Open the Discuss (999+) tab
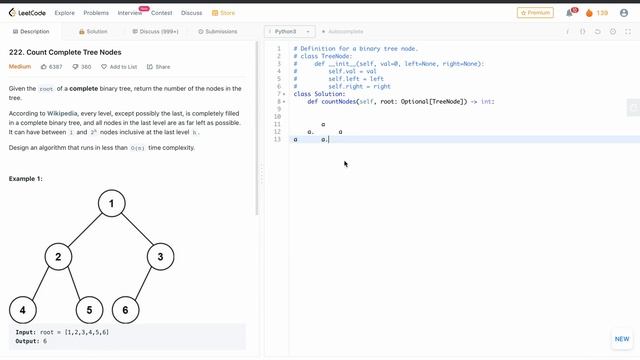 pos(156,31)
